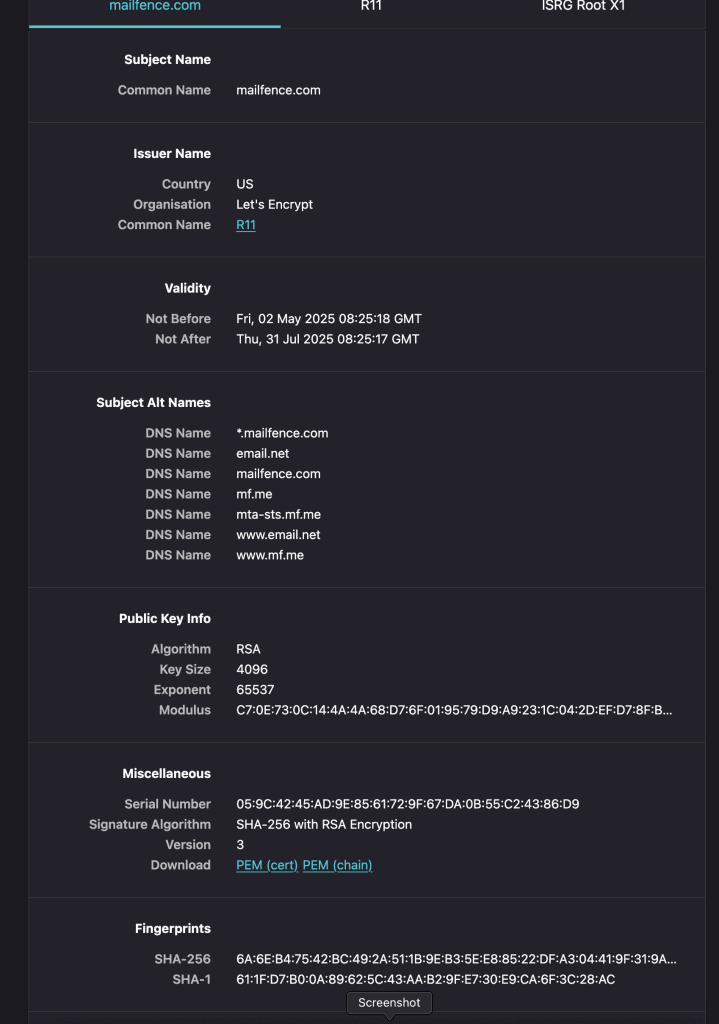This screenshot has width=719, height=1024.
Task: Click the truncated Modulus value
Action: tap(454, 710)
